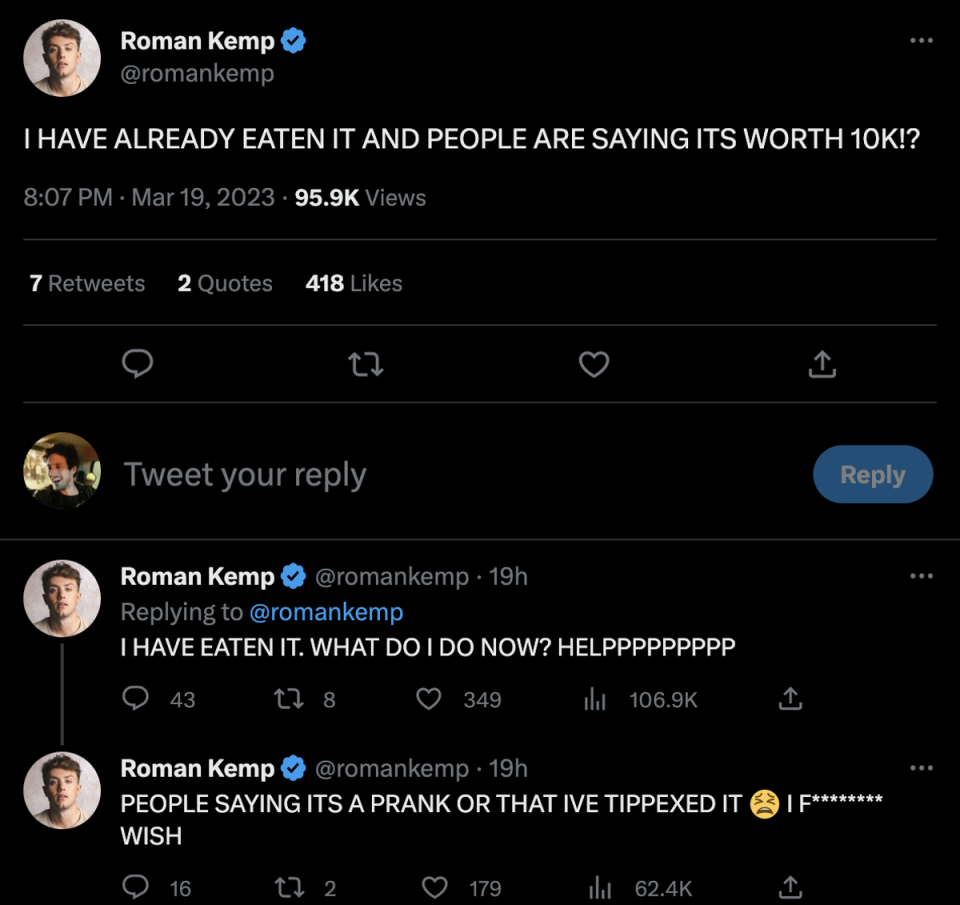This screenshot has width=960, height=905.
Task: Open more options on the main tweet
Action: click(x=921, y=40)
